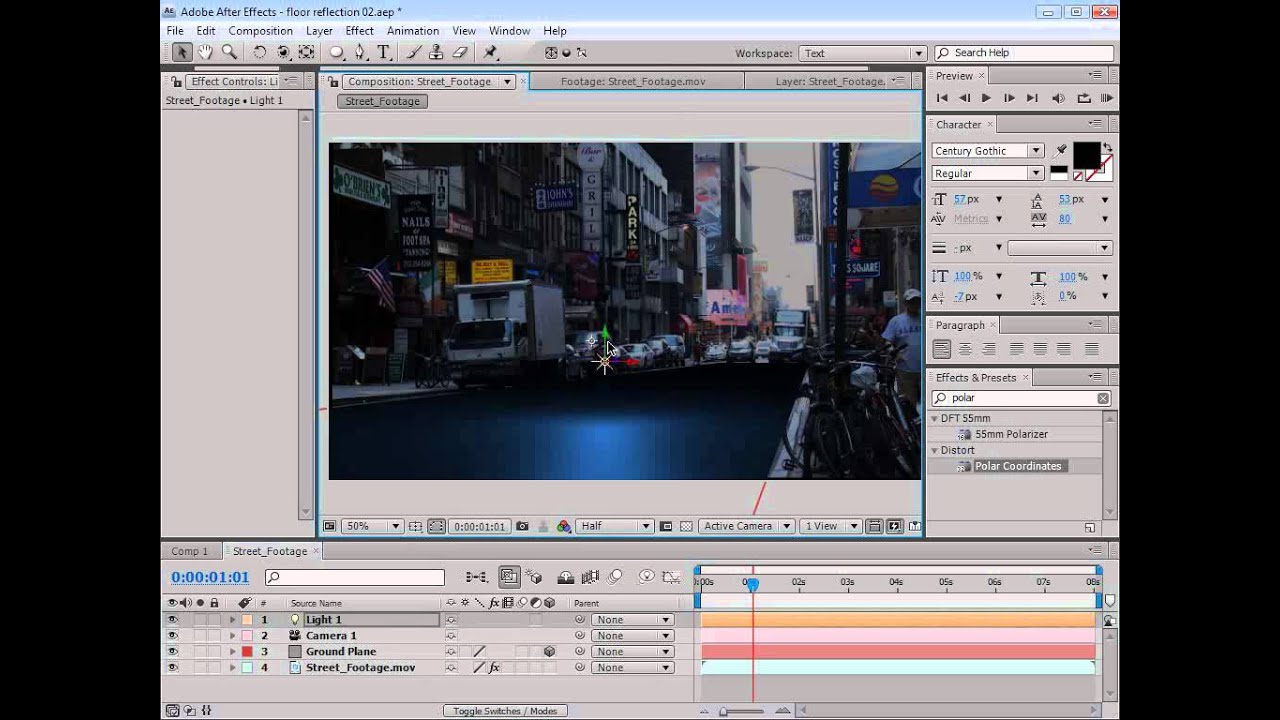Play the composition preview
The image size is (1280, 720).
point(986,98)
